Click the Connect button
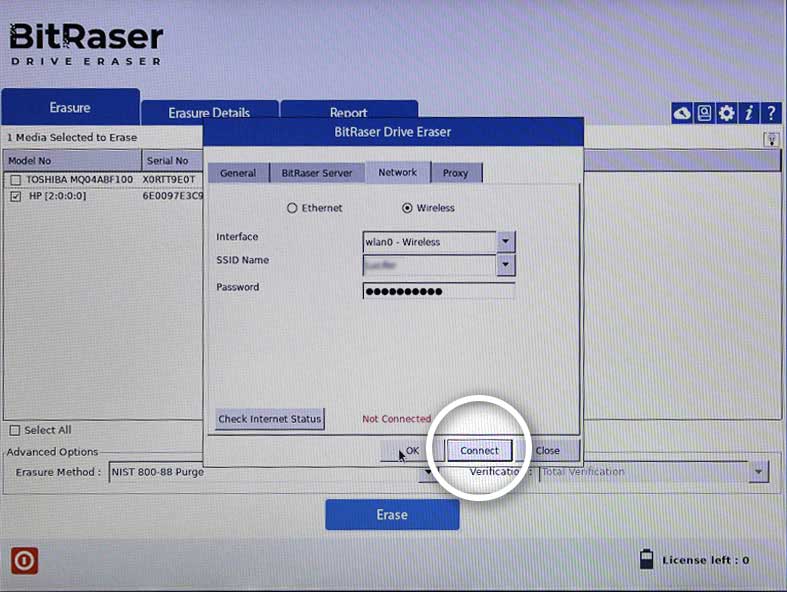Screen dimensions: 787x592 479,450
